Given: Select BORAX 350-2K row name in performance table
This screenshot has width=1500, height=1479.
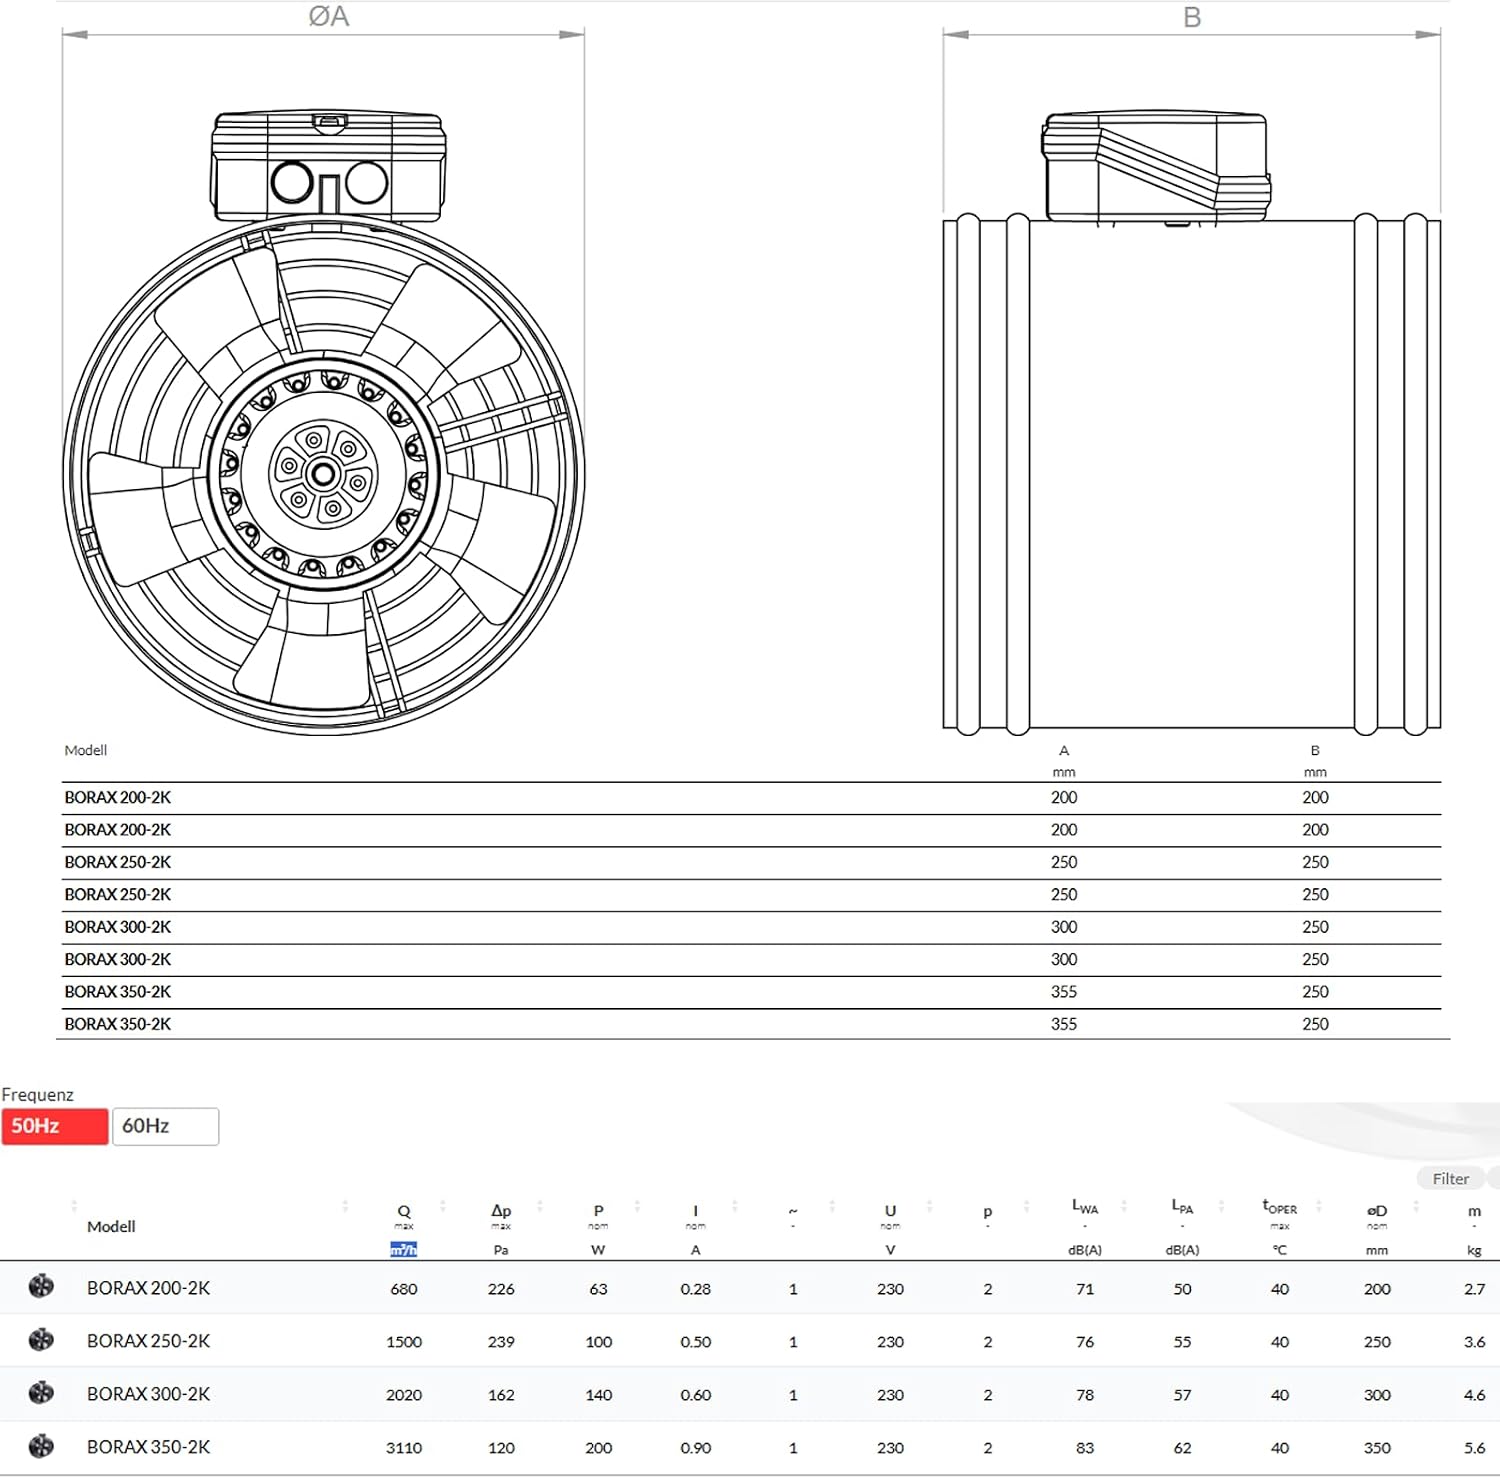Looking at the screenshot, I should (x=148, y=1447).
